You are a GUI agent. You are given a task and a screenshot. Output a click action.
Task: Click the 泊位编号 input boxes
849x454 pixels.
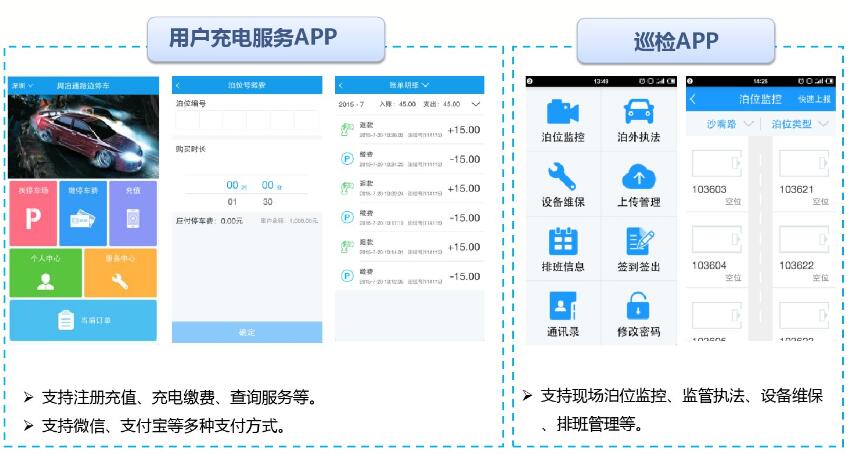coord(246,121)
